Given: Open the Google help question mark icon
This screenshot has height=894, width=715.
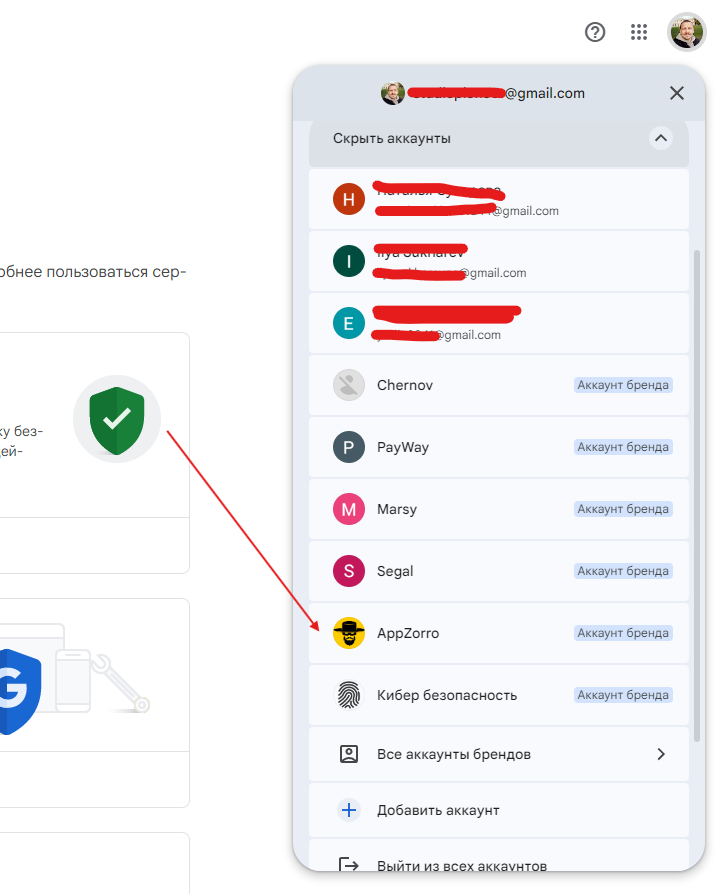Looking at the screenshot, I should point(595,32).
